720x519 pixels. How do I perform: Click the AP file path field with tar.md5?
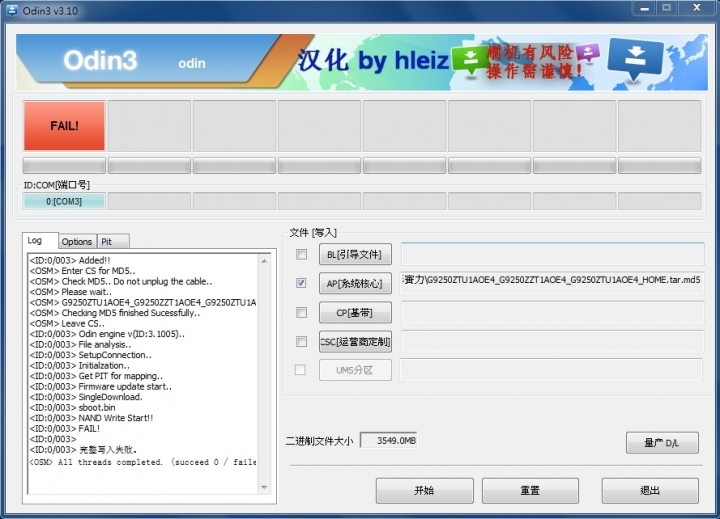[x=552, y=282]
